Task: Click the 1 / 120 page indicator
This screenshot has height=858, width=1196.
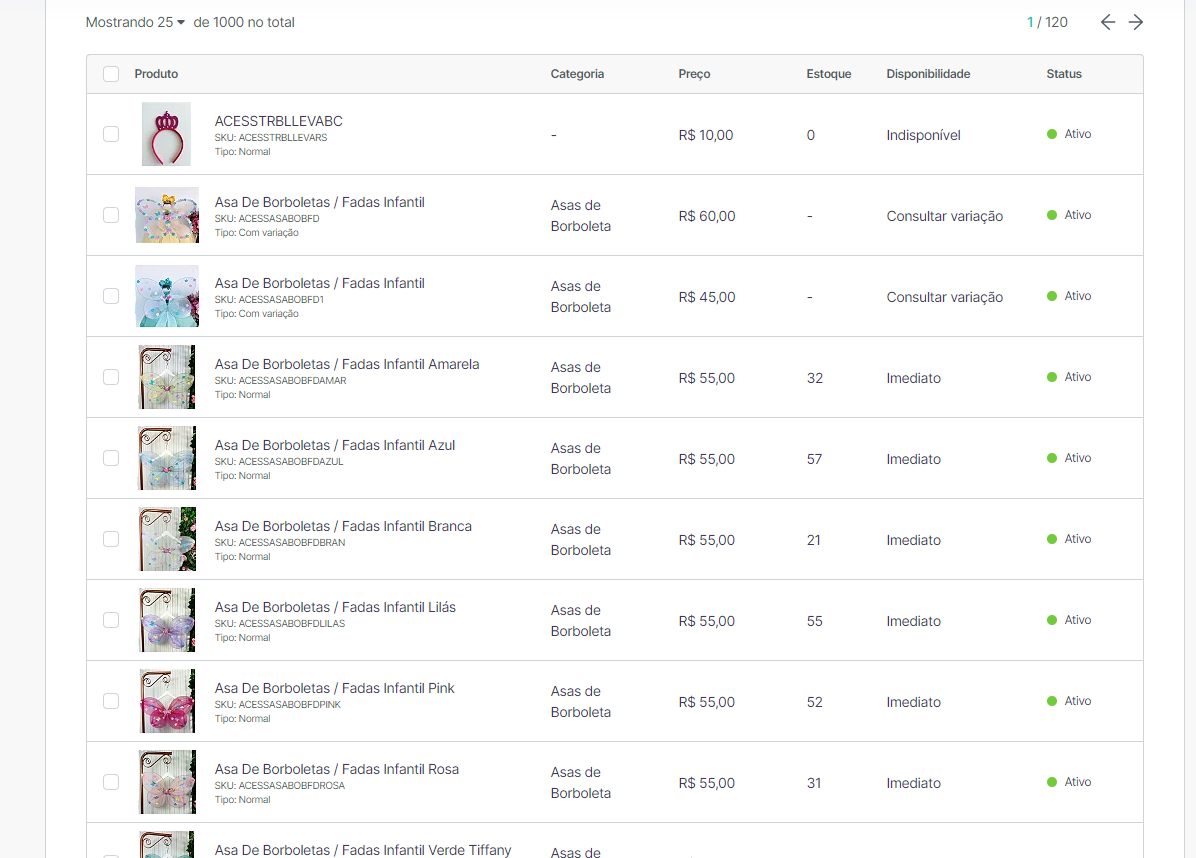Action: coord(1047,22)
